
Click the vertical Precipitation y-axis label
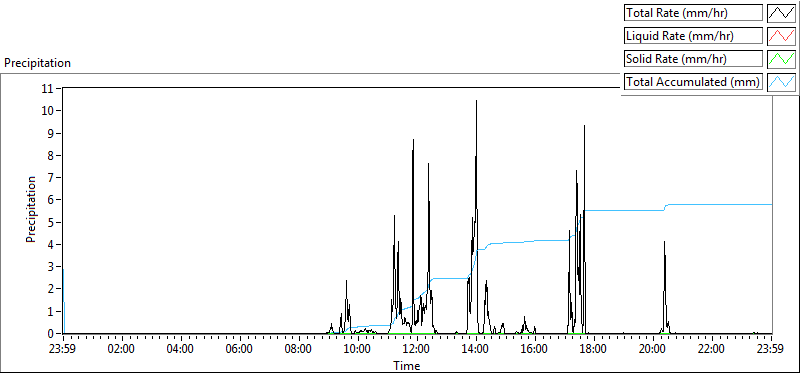[31, 209]
